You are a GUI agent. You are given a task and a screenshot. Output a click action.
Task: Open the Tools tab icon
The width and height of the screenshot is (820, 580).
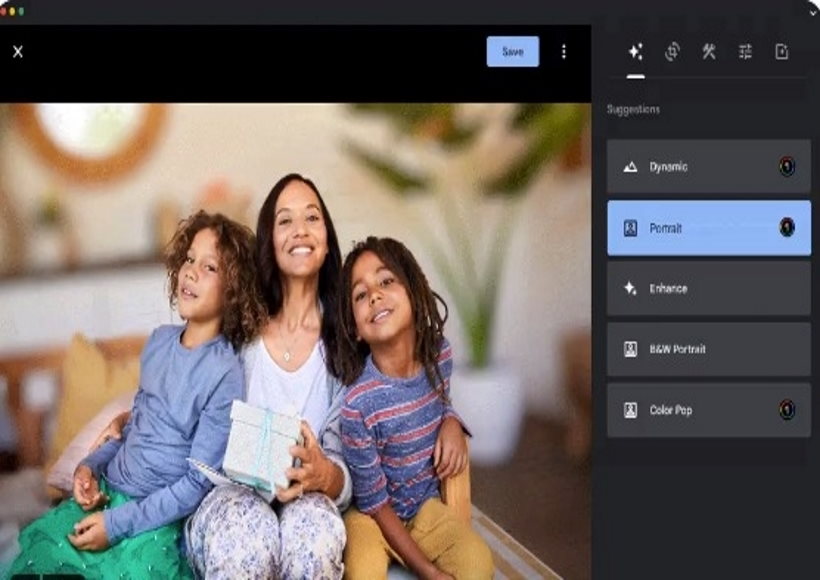pyautogui.click(x=709, y=52)
